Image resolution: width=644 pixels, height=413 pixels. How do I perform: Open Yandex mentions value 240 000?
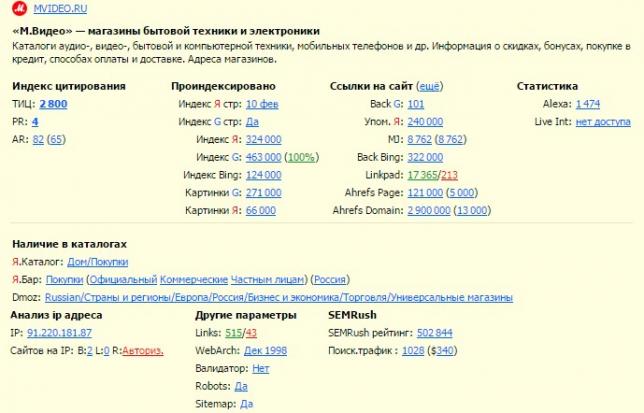pyautogui.click(x=425, y=122)
